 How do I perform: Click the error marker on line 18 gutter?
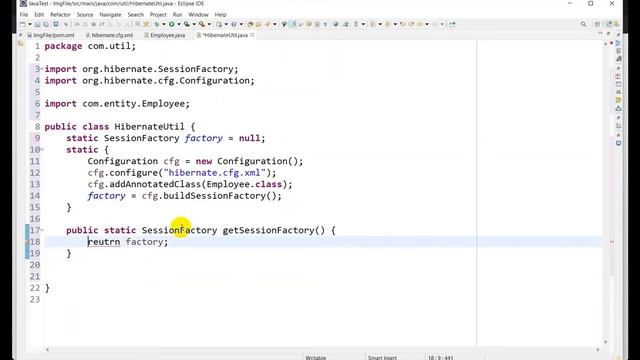click(x=27, y=242)
